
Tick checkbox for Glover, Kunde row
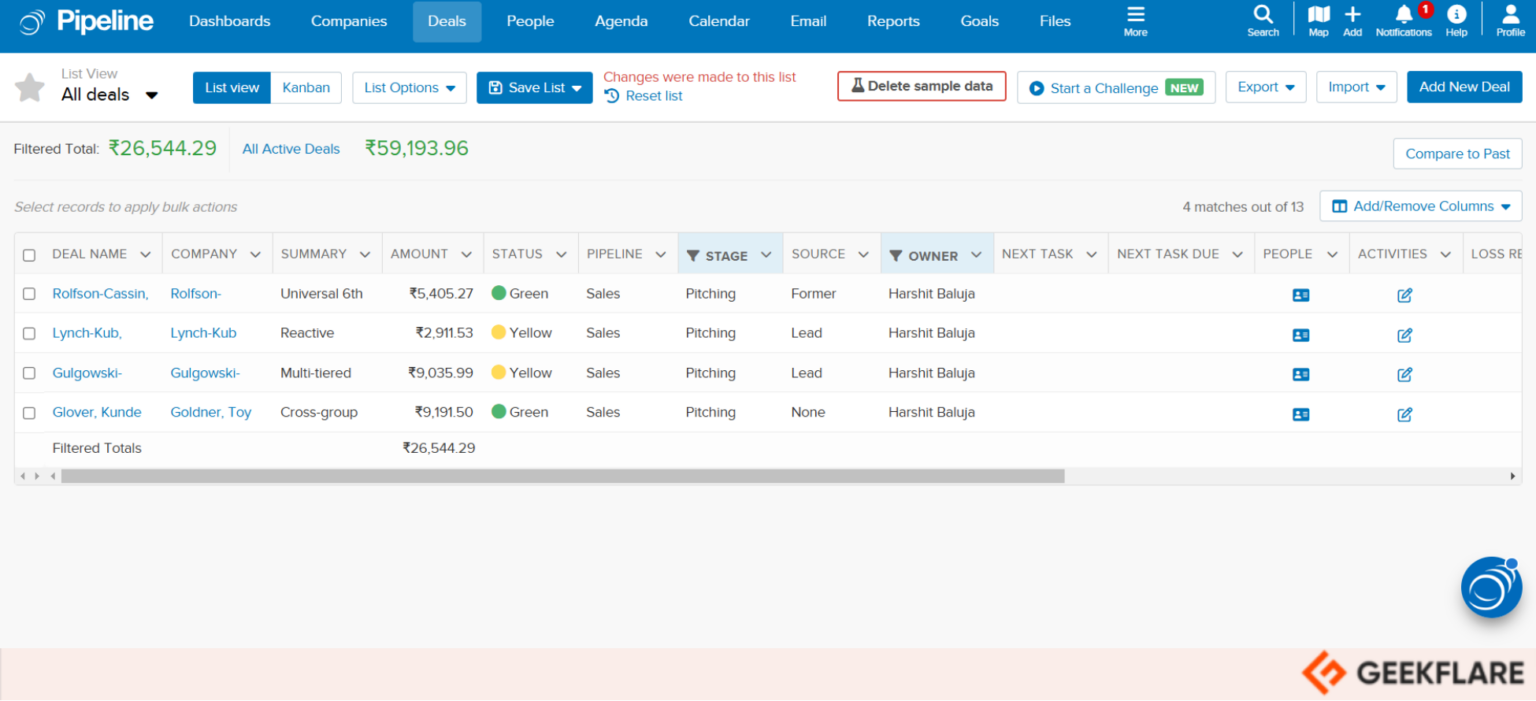click(x=29, y=412)
